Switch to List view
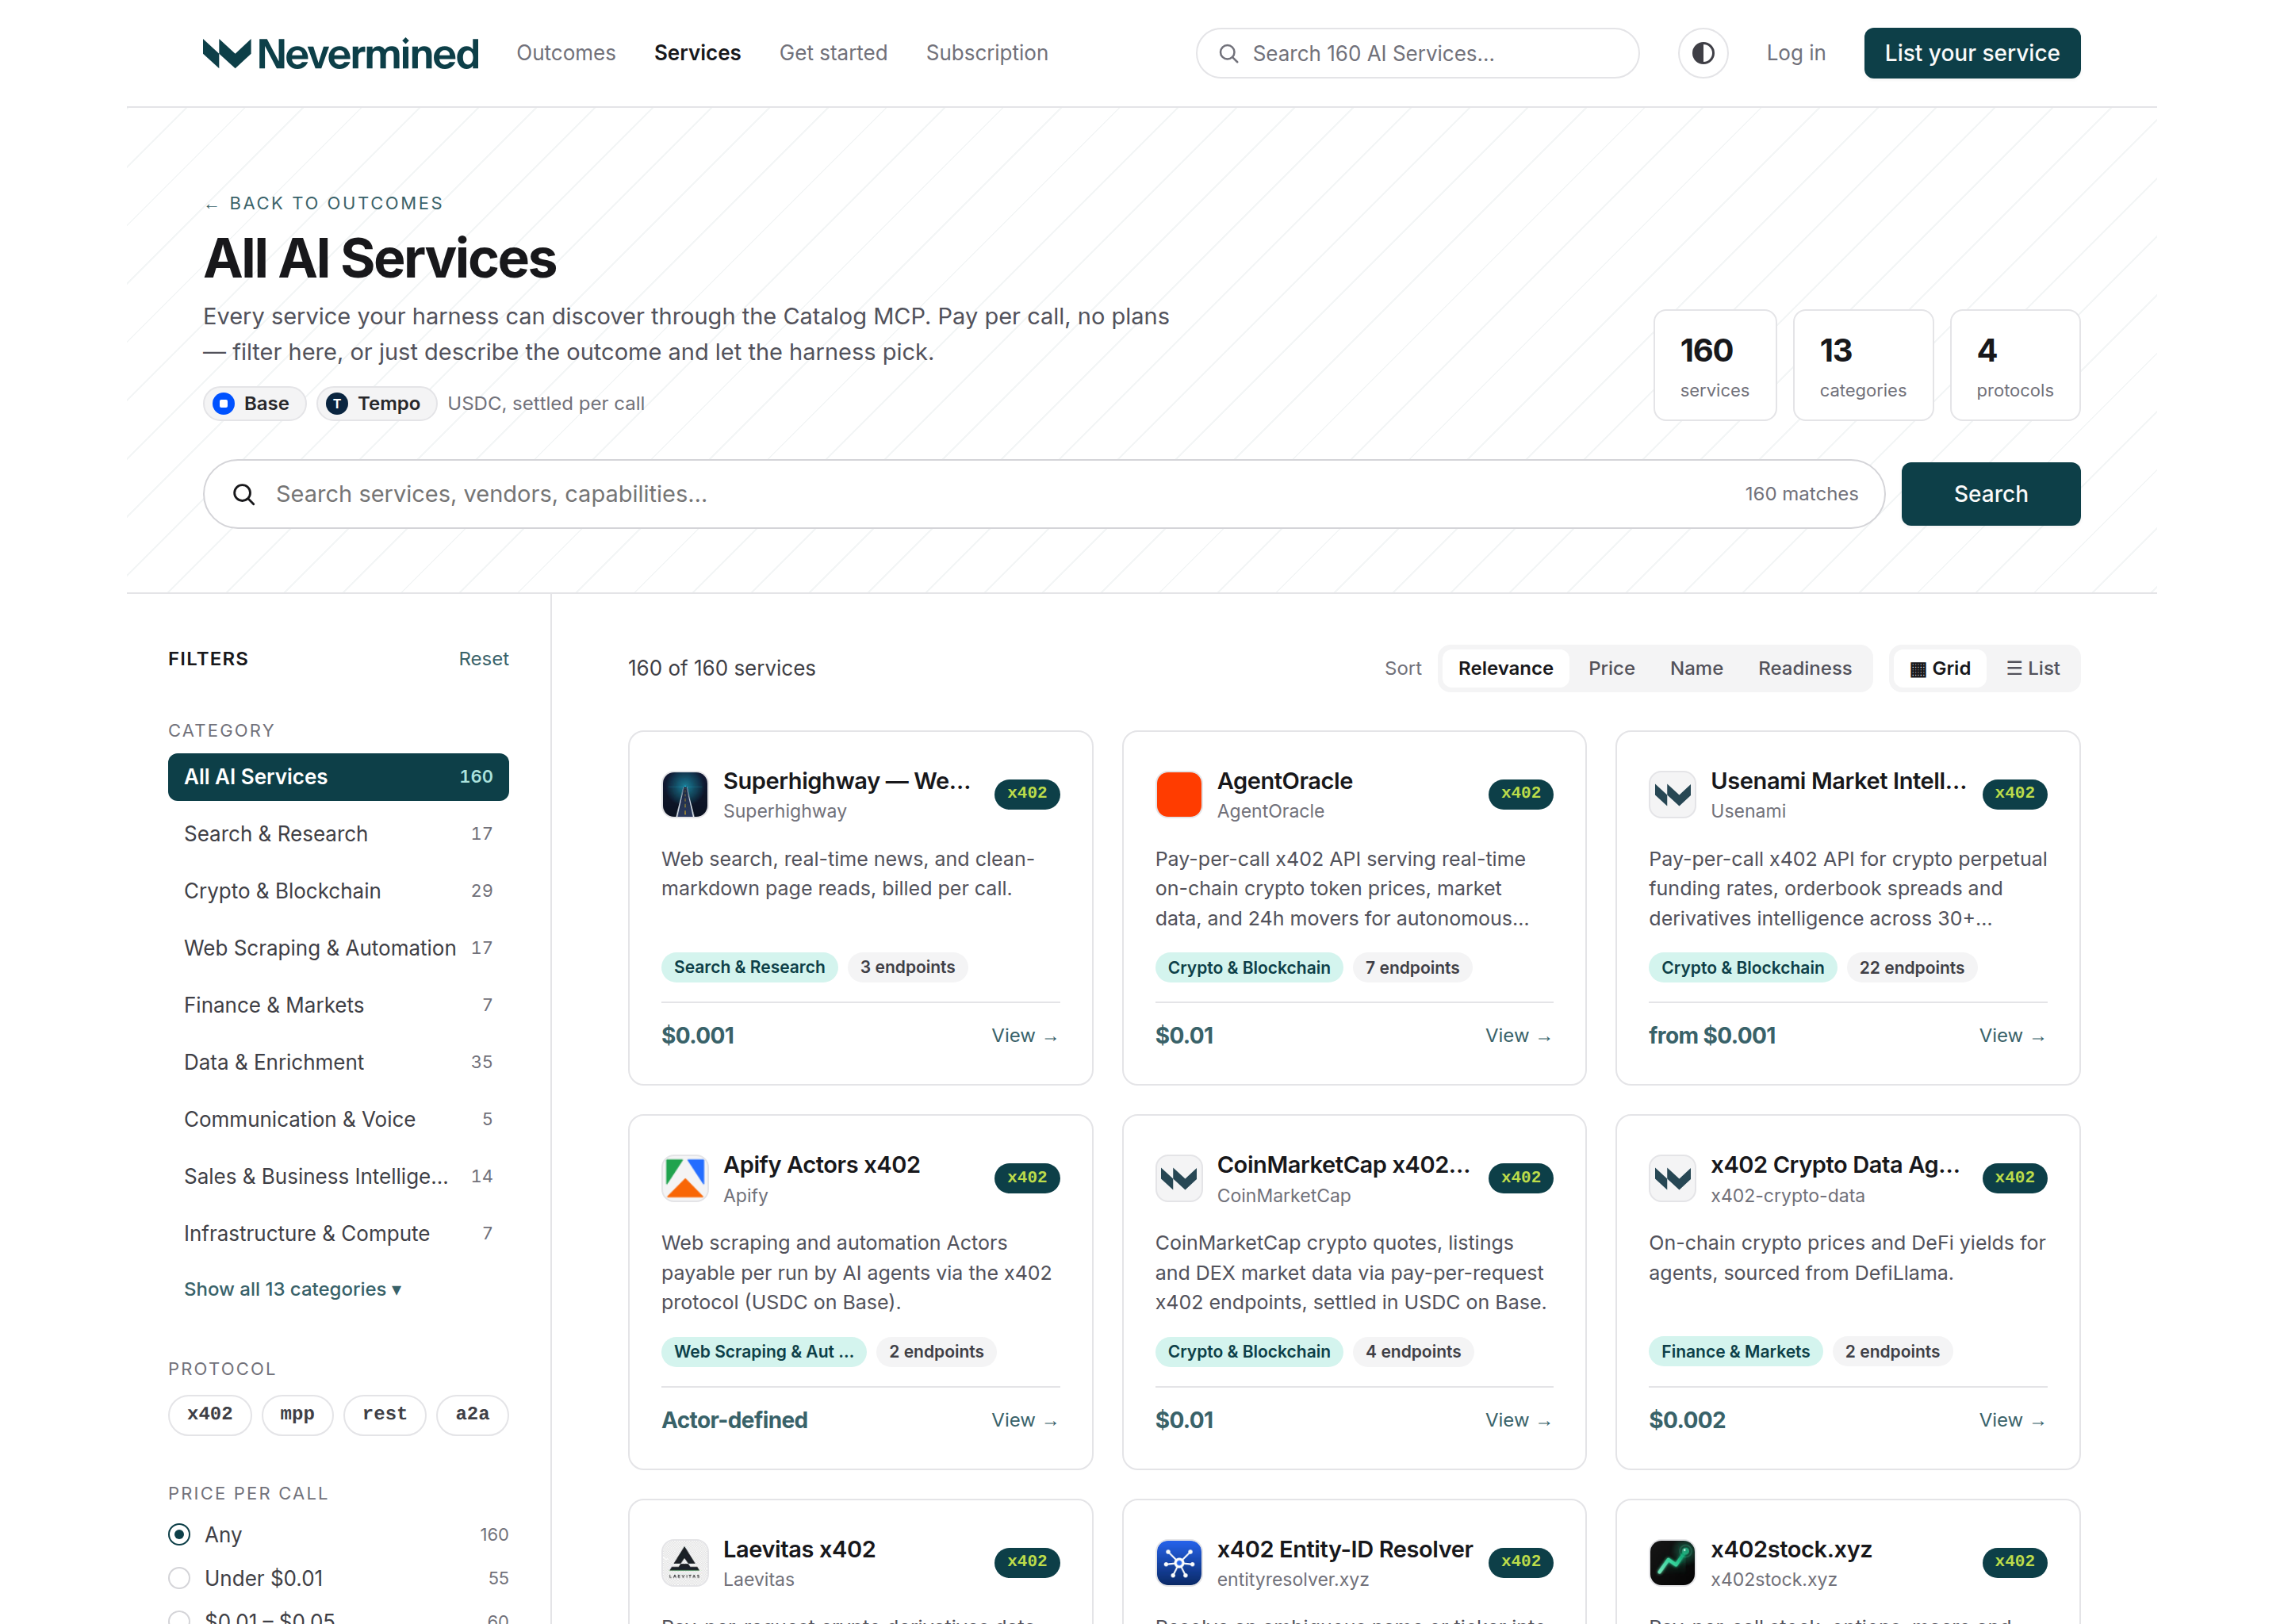 (2032, 668)
